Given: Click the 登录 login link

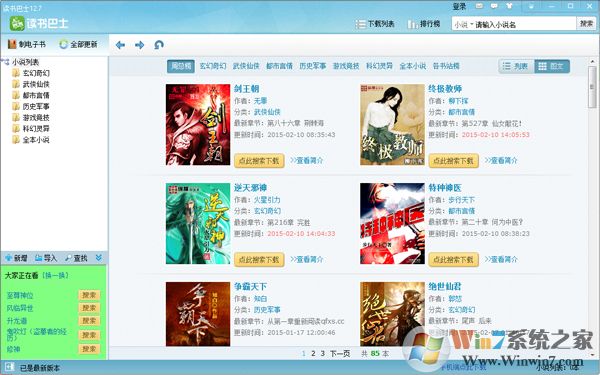Looking at the screenshot, I should [x=460, y=6].
